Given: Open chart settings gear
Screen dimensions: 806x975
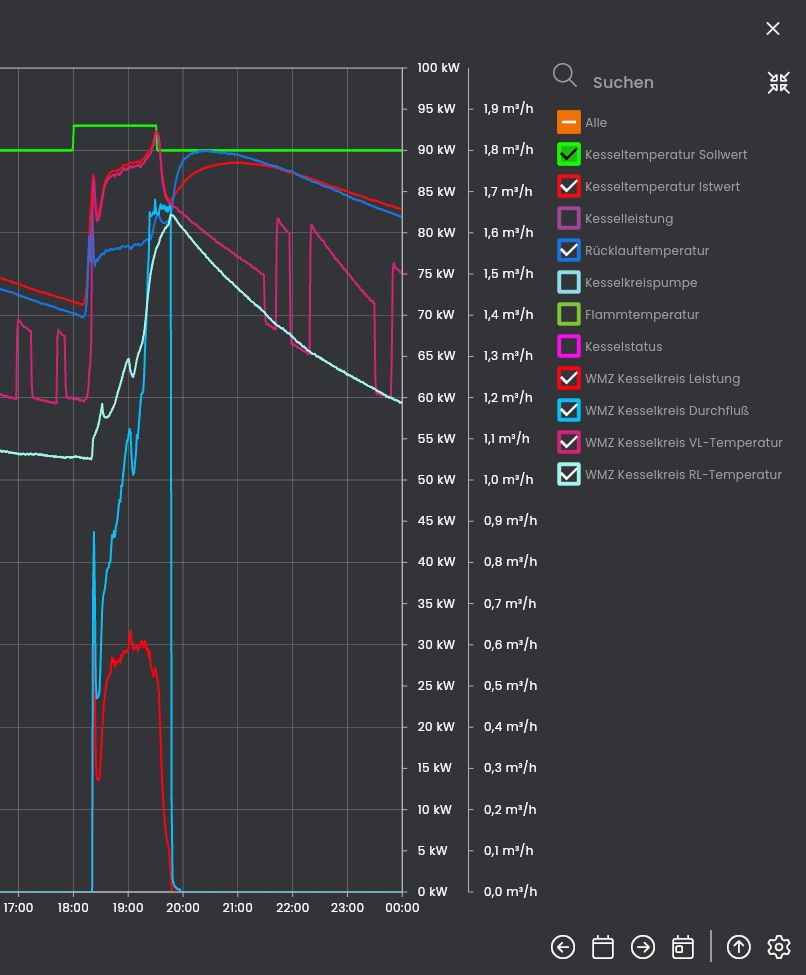Looking at the screenshot, I should pyautogui.click(x=779, y=947).
